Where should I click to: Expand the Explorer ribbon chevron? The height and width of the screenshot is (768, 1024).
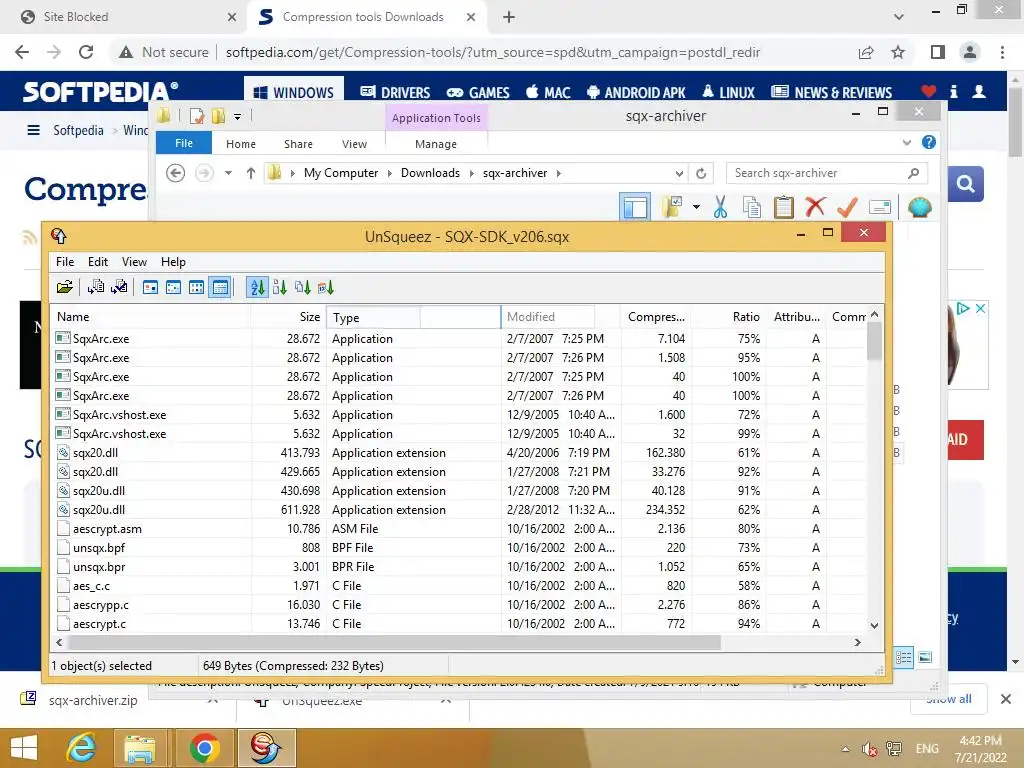(906, 142)
